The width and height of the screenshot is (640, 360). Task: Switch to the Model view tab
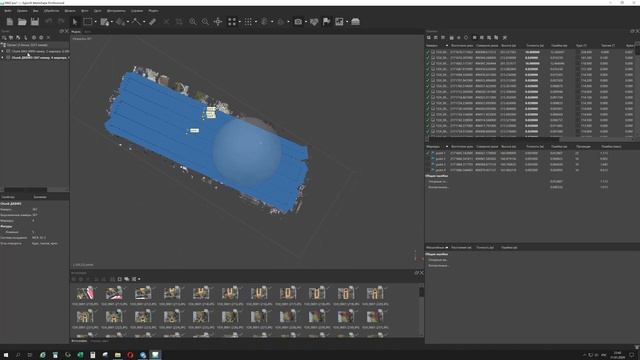coord(76,31)
